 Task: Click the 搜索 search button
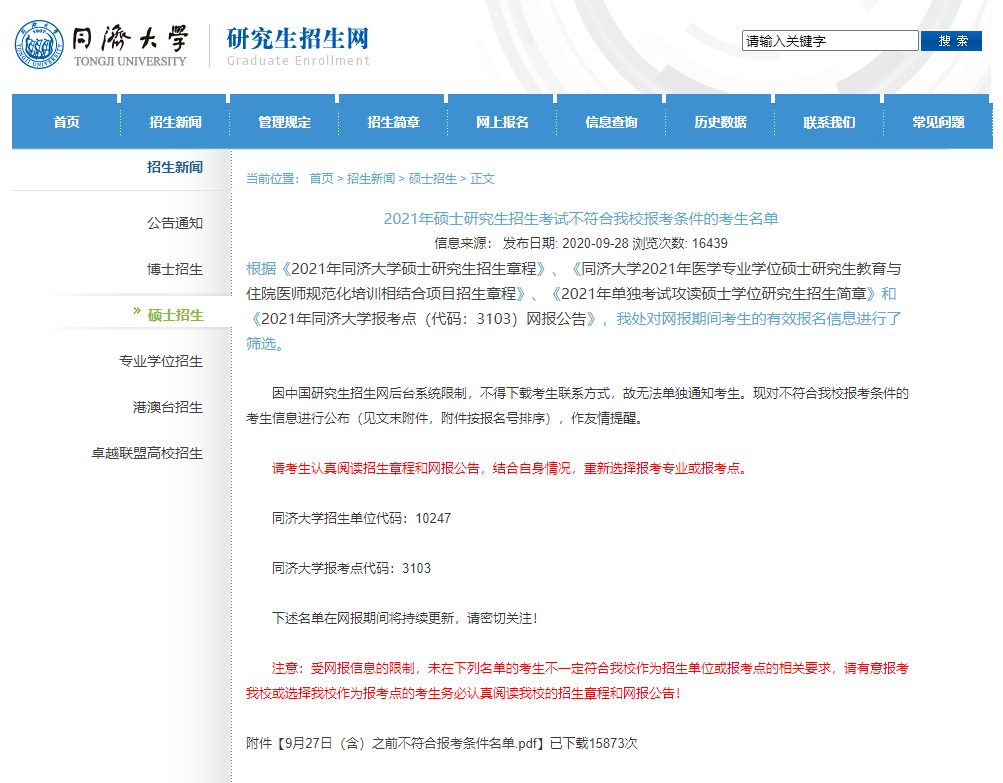coord(951,41)
